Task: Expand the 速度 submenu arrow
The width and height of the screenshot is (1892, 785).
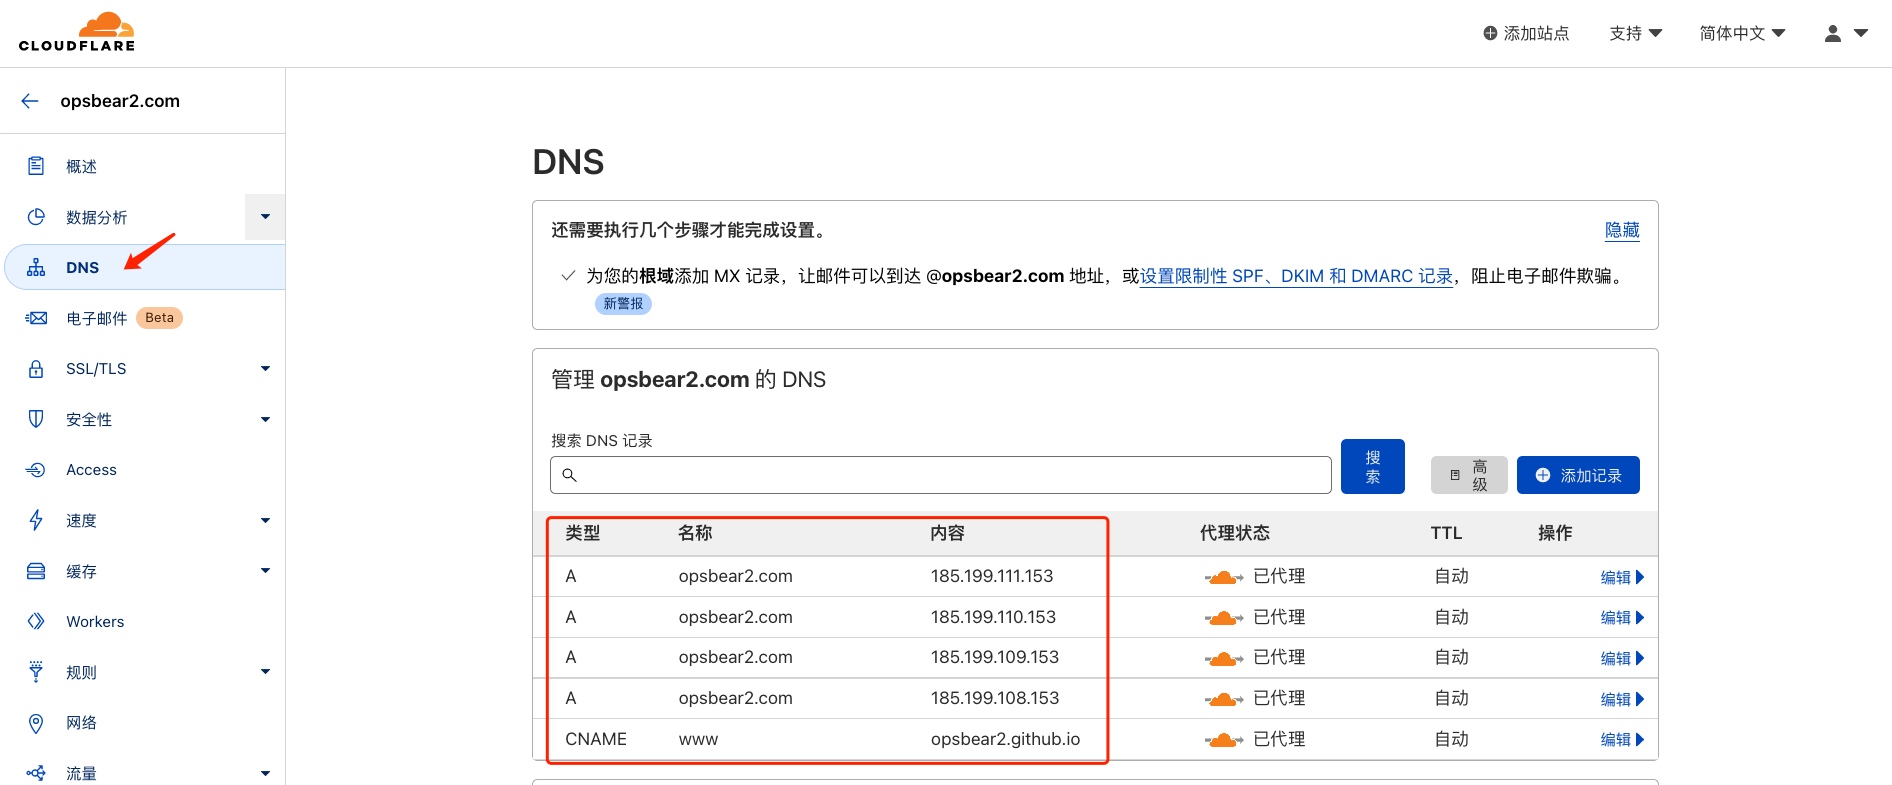Action: 265,520
